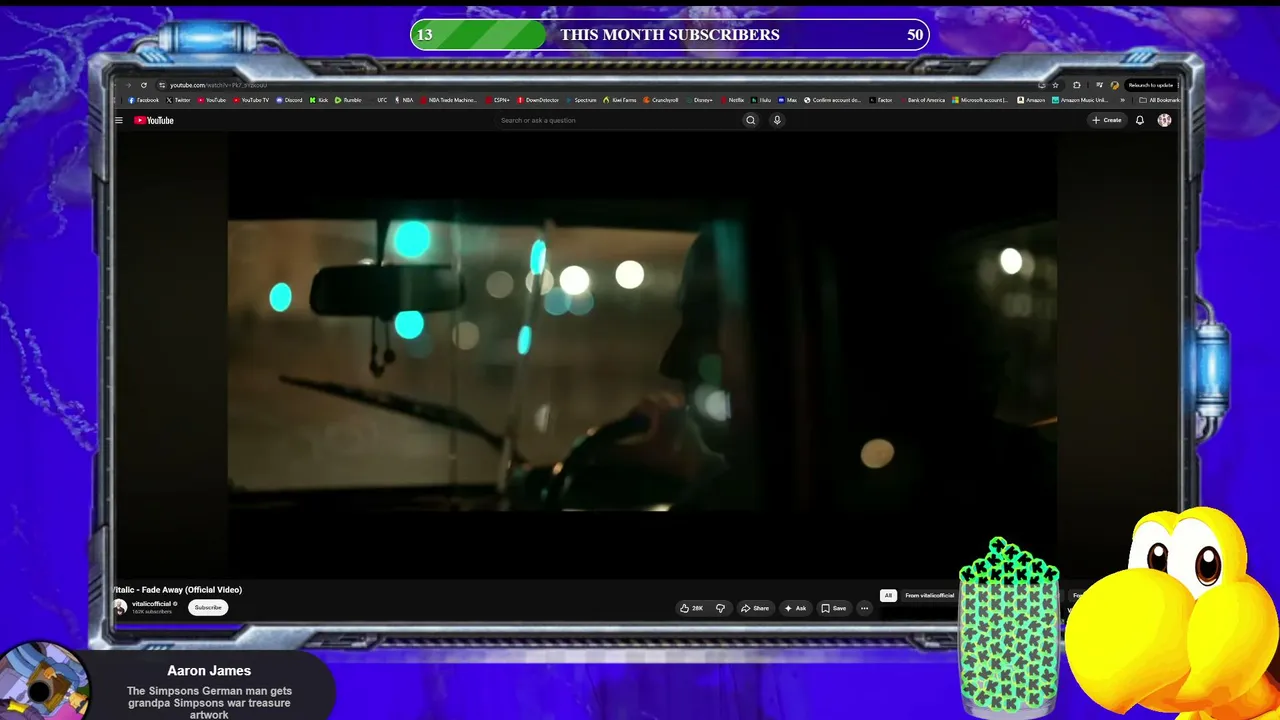Open the Netflix bookmark
Screen dimensions: 1280x720
coord(733,100)
